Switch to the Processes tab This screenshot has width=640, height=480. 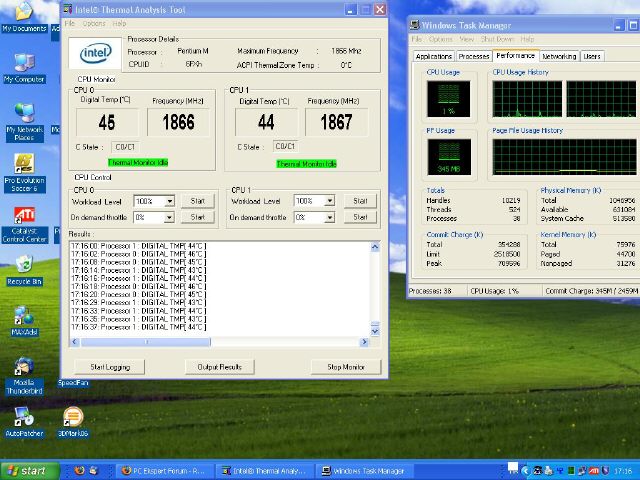tap(474, 56)
